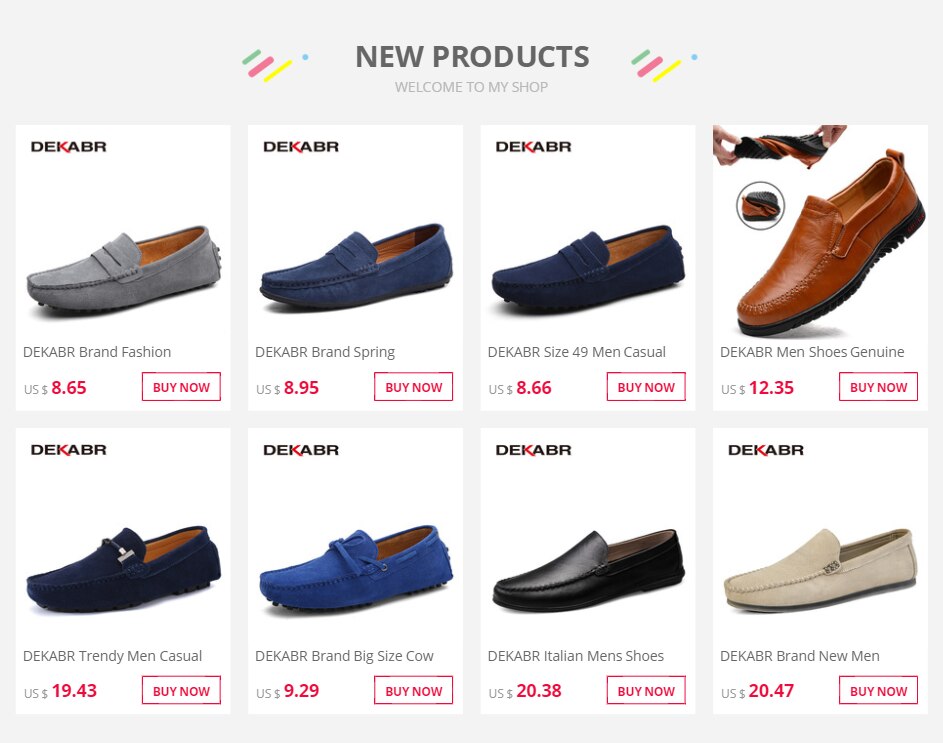943x743 pixels.
Task: Open the DEKABR Brand Fashion product title link
Action: point(96,352)
